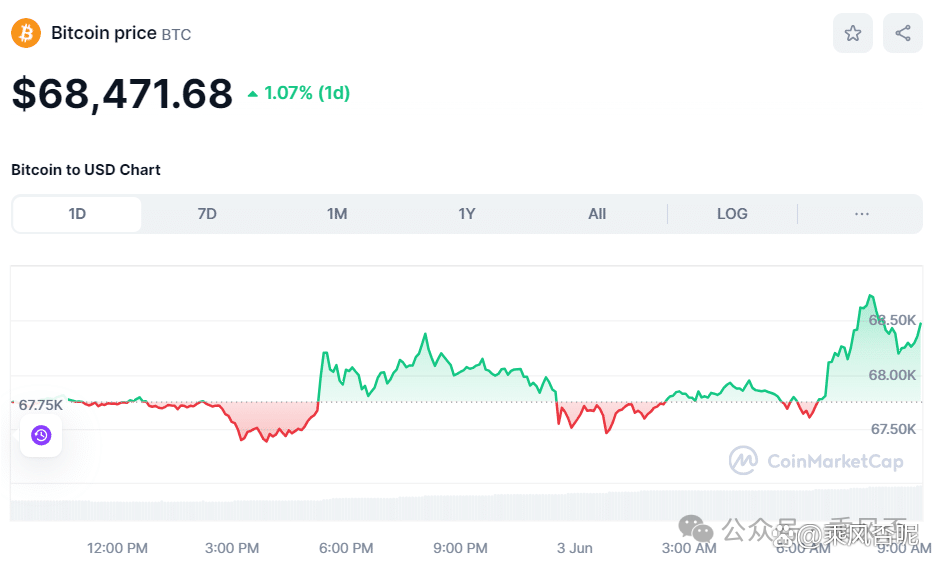Image resolution: width=938 pixels, height=568 pixels.
Task: Open the three-dots more options menu
Action: [862, 214]
